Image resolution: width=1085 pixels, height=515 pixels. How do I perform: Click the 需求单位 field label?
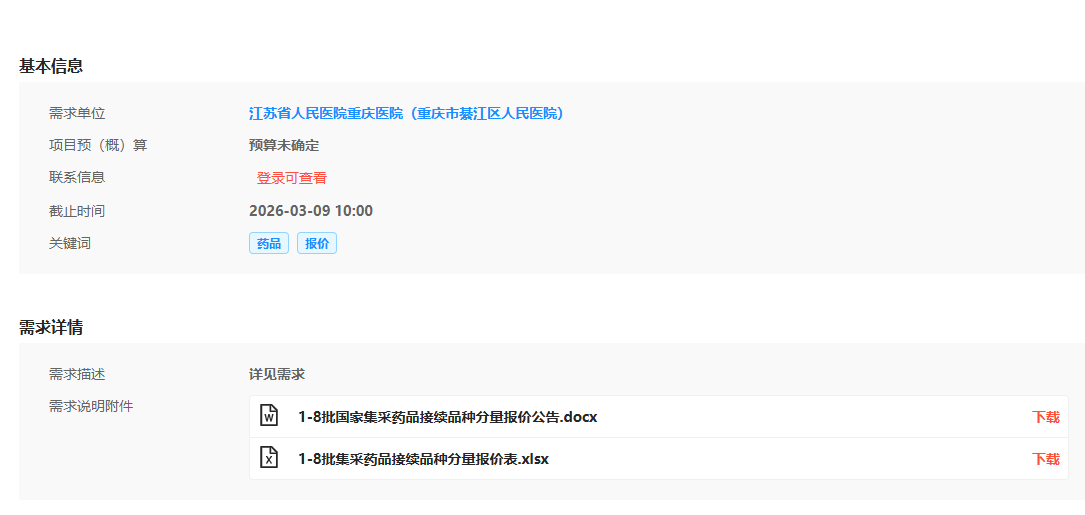click(77, 113)
